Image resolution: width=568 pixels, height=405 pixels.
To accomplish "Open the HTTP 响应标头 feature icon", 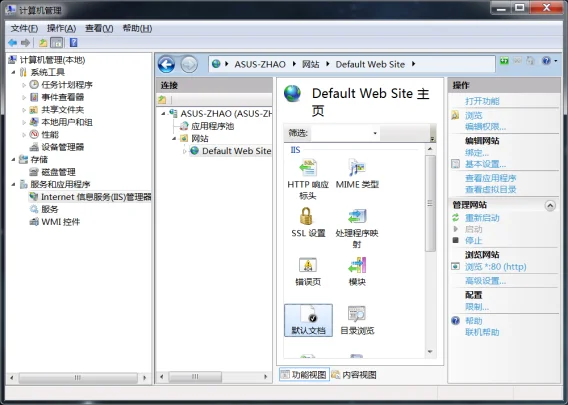I will coord(308,179).
